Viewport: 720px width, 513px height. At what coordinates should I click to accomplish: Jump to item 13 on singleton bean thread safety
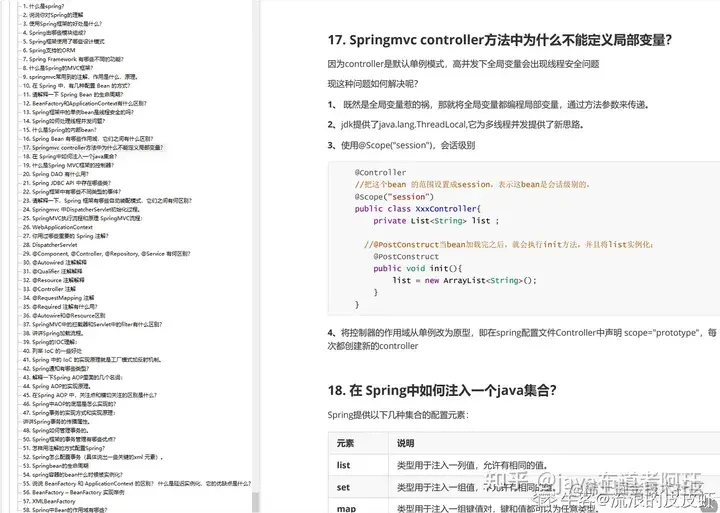79,112
